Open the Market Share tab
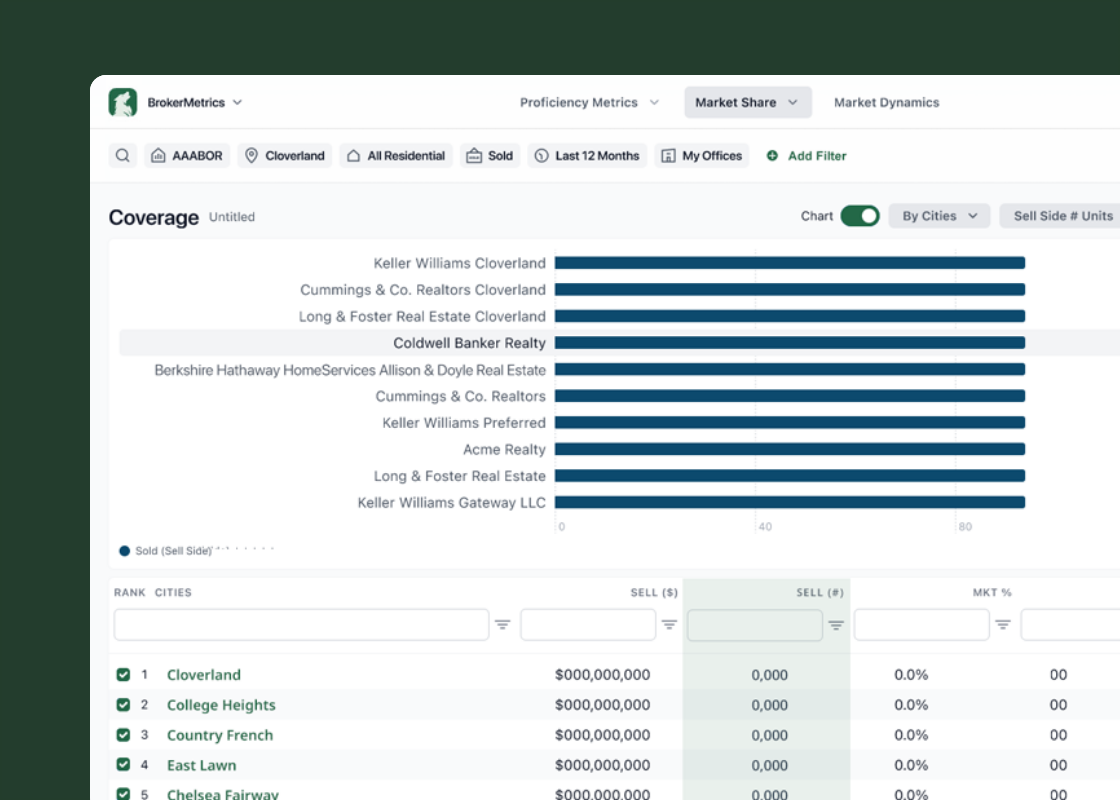1120x800 pixels. (748, 102)
